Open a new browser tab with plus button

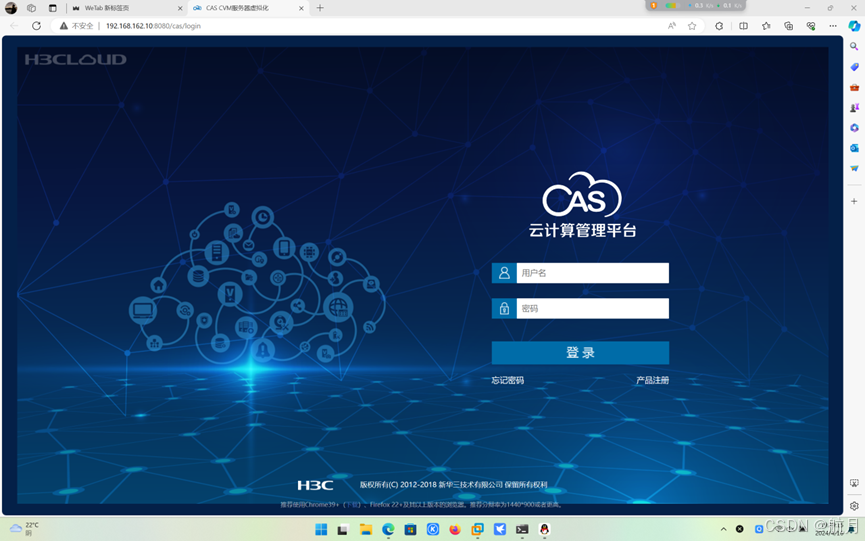coord(320,8)
